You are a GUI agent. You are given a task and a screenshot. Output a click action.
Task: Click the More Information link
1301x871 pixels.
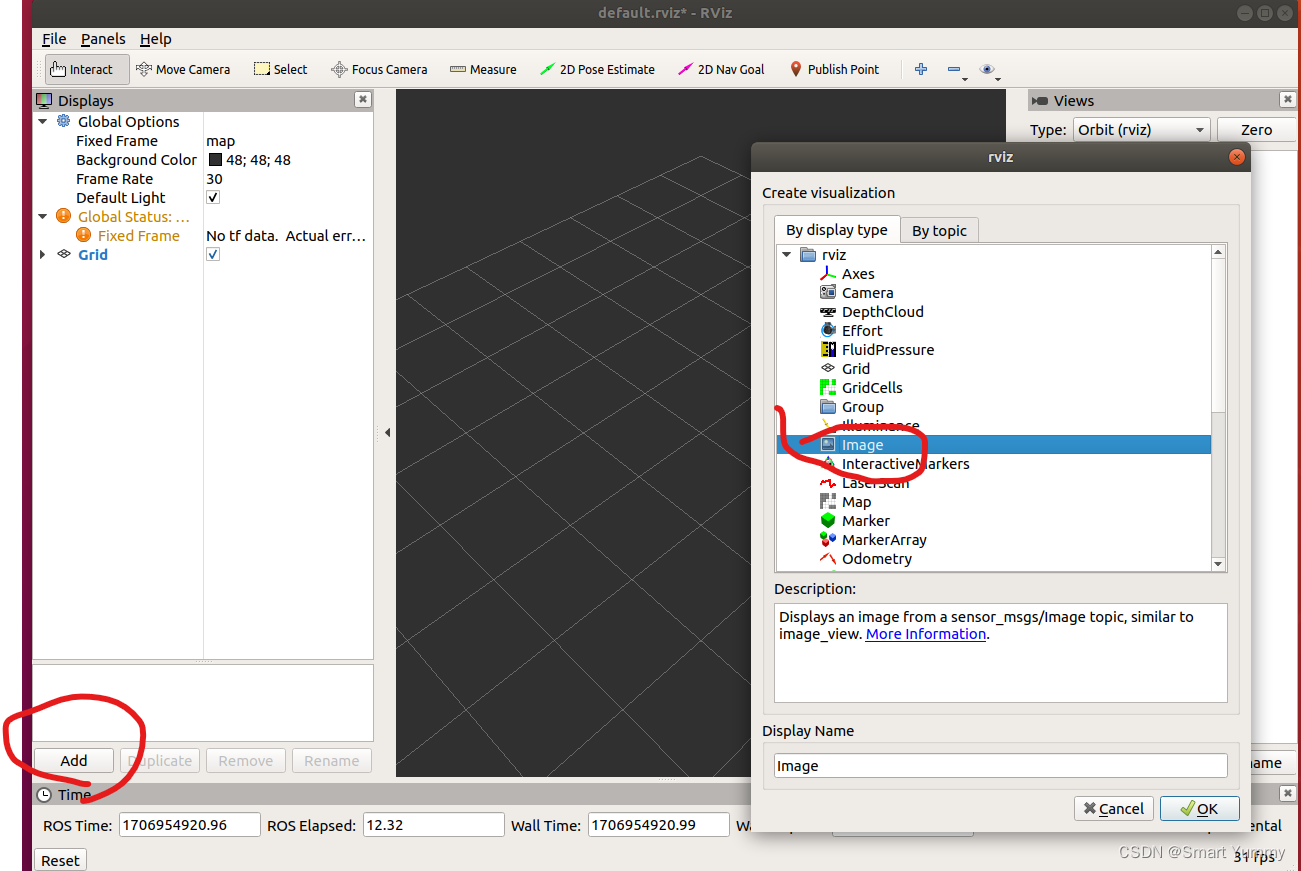(x=925, y=633)
